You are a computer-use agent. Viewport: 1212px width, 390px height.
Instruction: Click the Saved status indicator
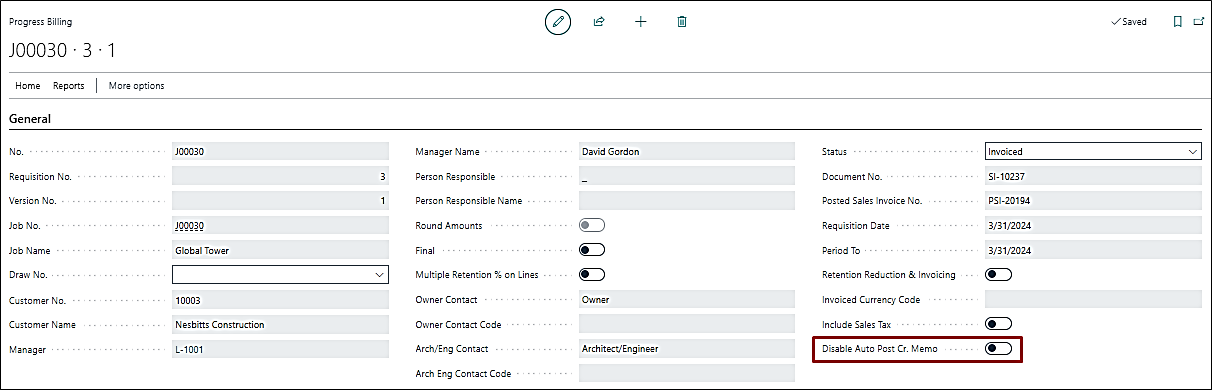1129,21
